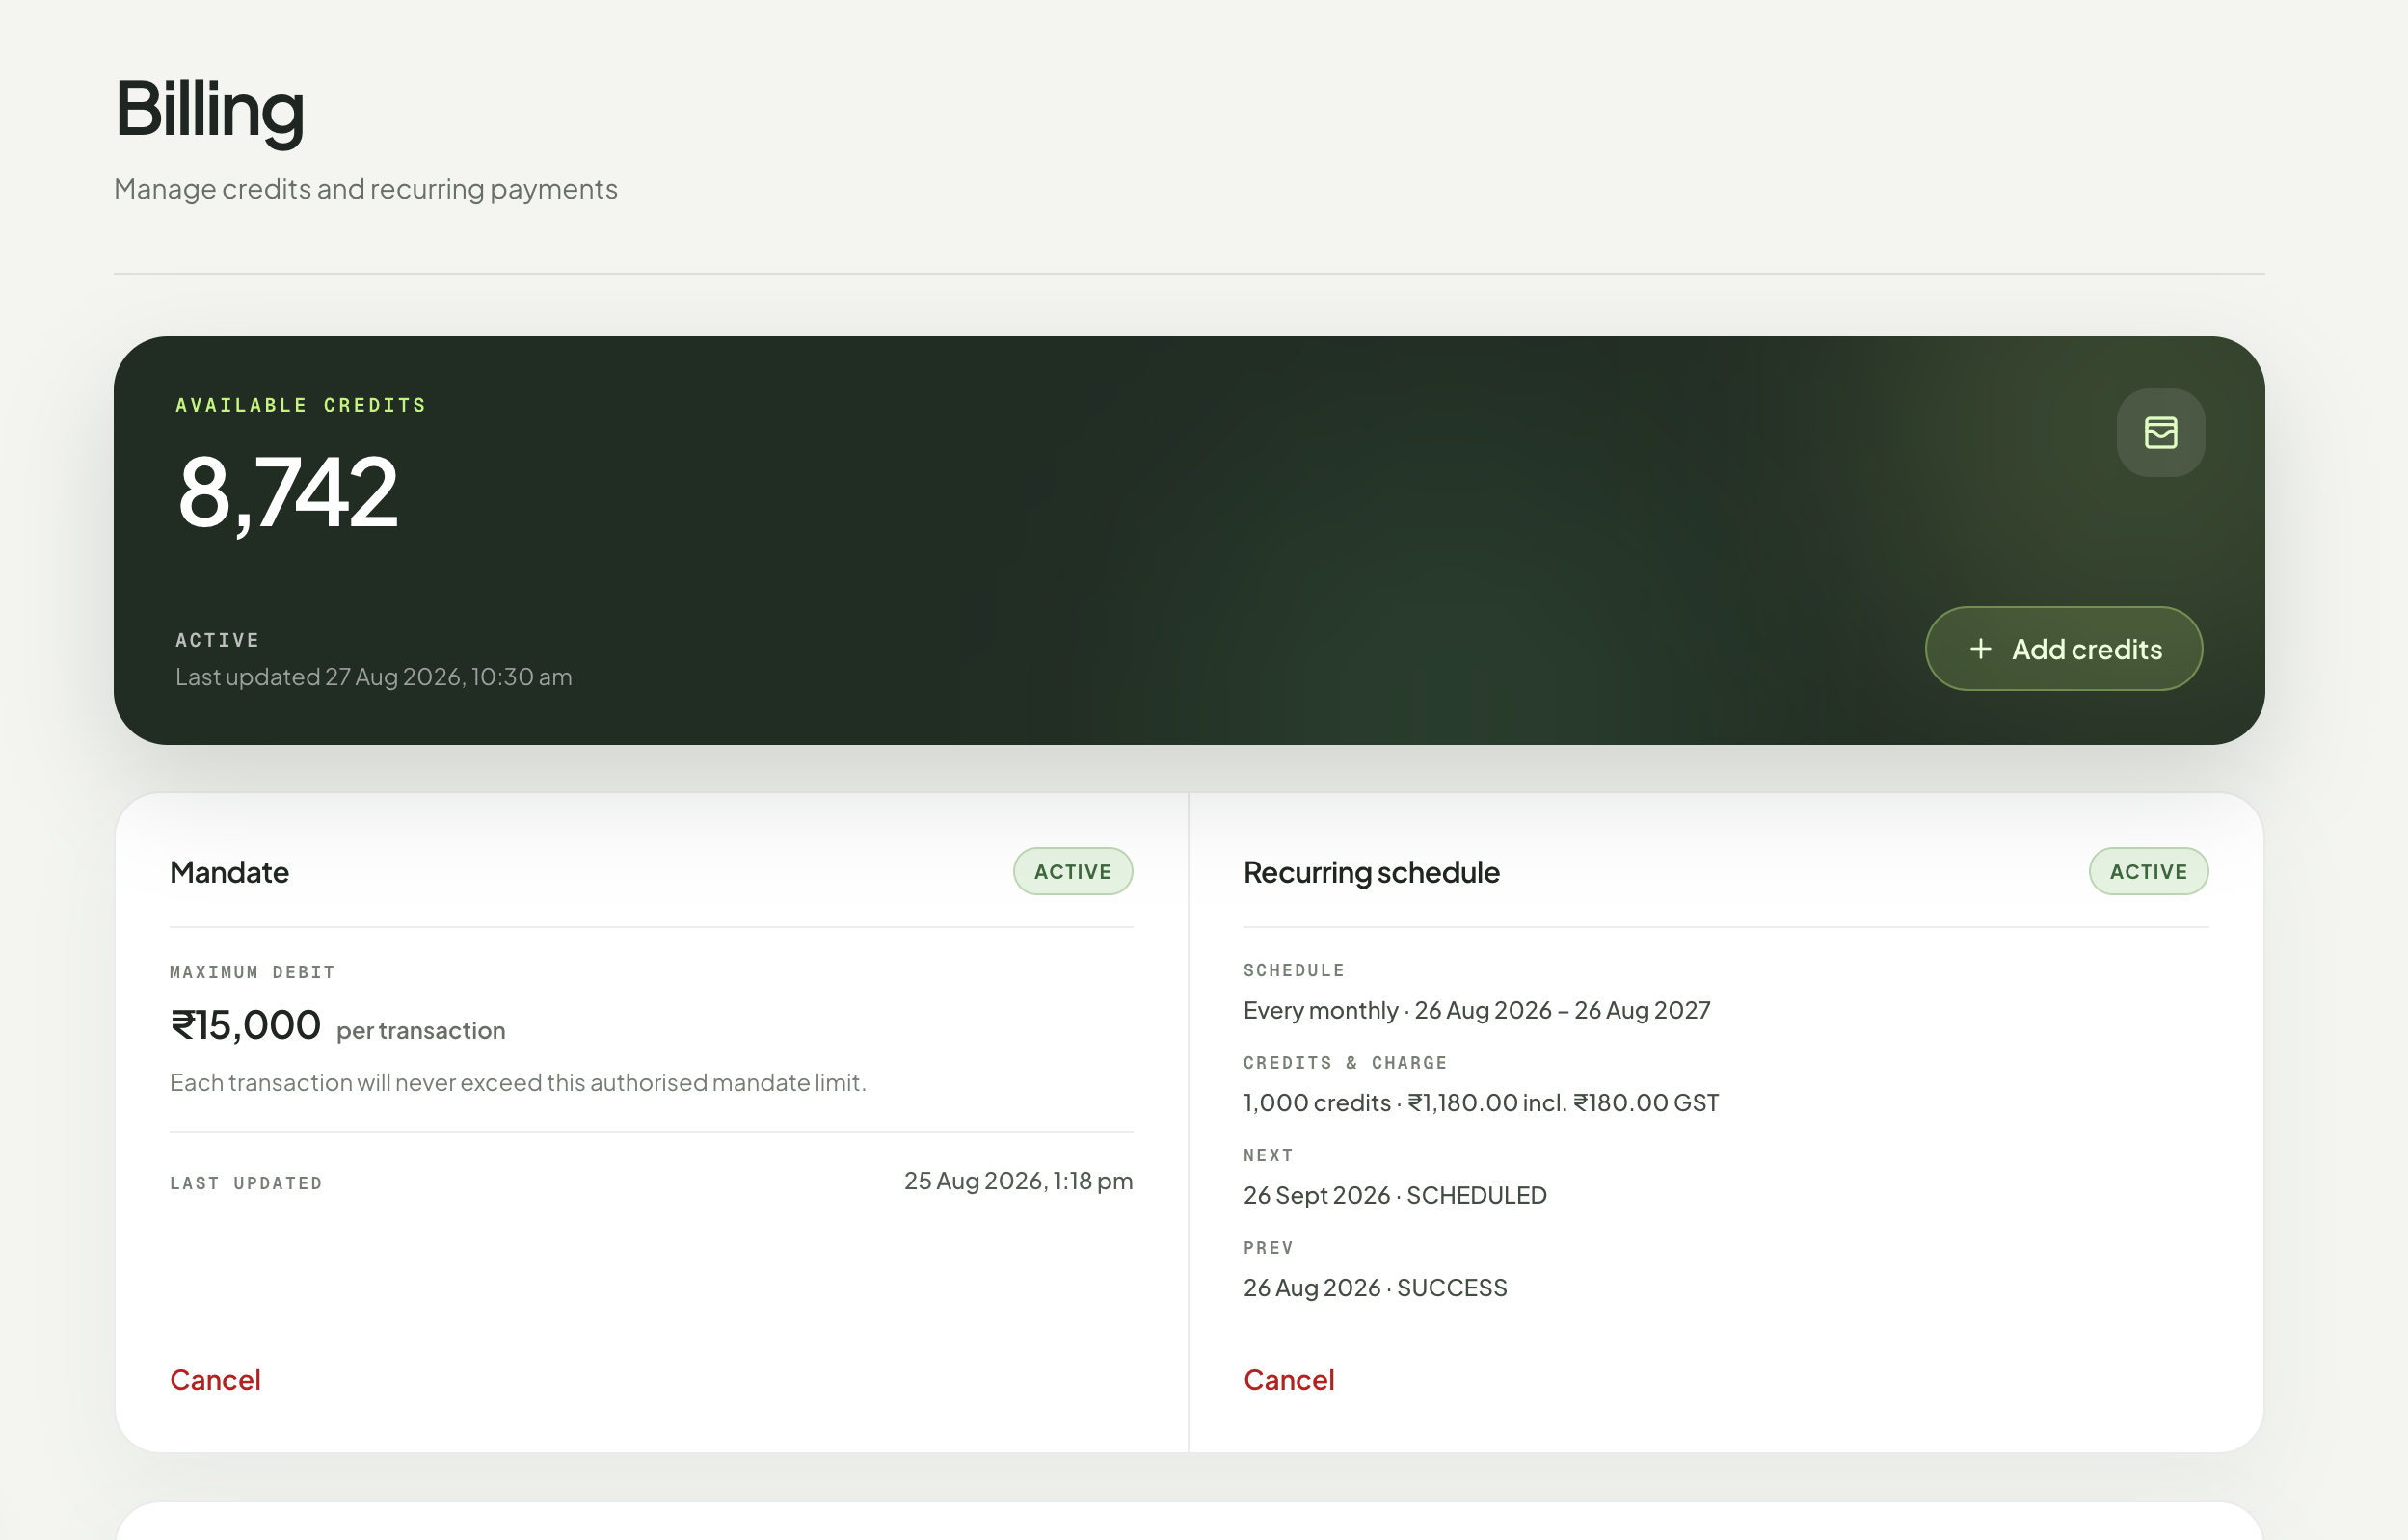Click the SCHEDULE label
Image resolution: width=2408 pixels, height=1540 pixels.
tap(1294, 970)
